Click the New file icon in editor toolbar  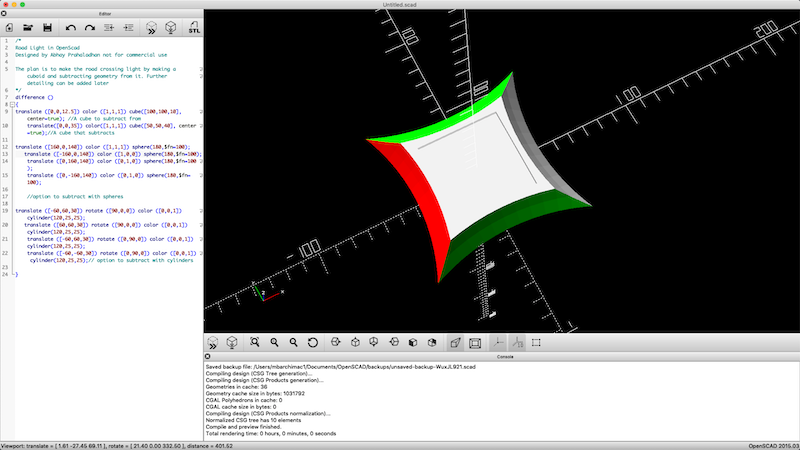point(9,28)
